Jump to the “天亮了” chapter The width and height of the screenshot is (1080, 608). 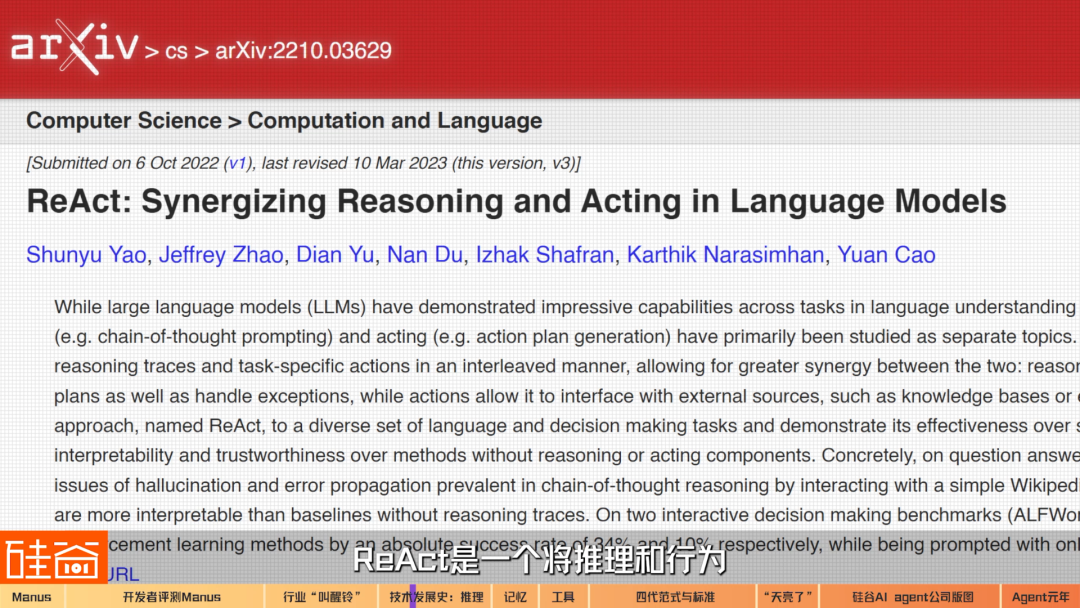click(x=787, y=596)
